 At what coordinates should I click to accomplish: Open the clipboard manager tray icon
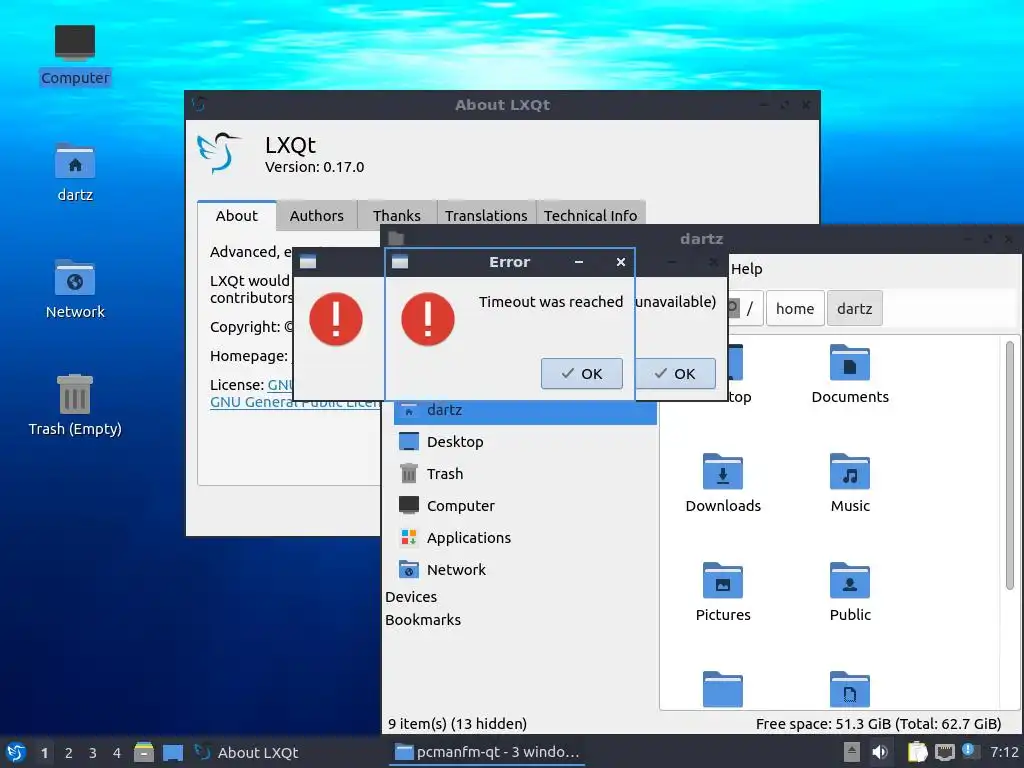coord(917,752)
